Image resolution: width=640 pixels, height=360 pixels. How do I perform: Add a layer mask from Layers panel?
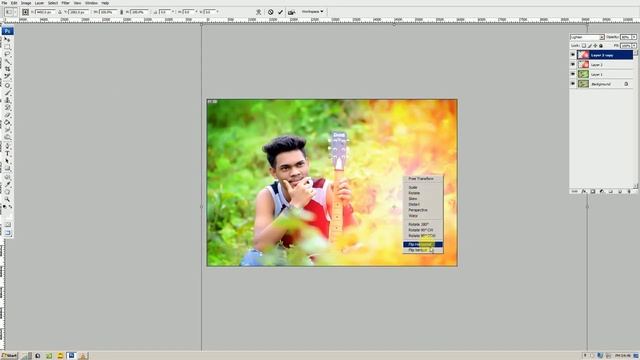[593, 191]
